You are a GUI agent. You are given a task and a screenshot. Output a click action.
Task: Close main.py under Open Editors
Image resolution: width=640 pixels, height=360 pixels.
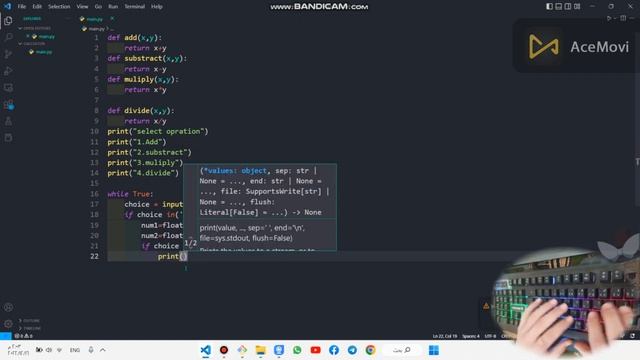tap(28, 36)
